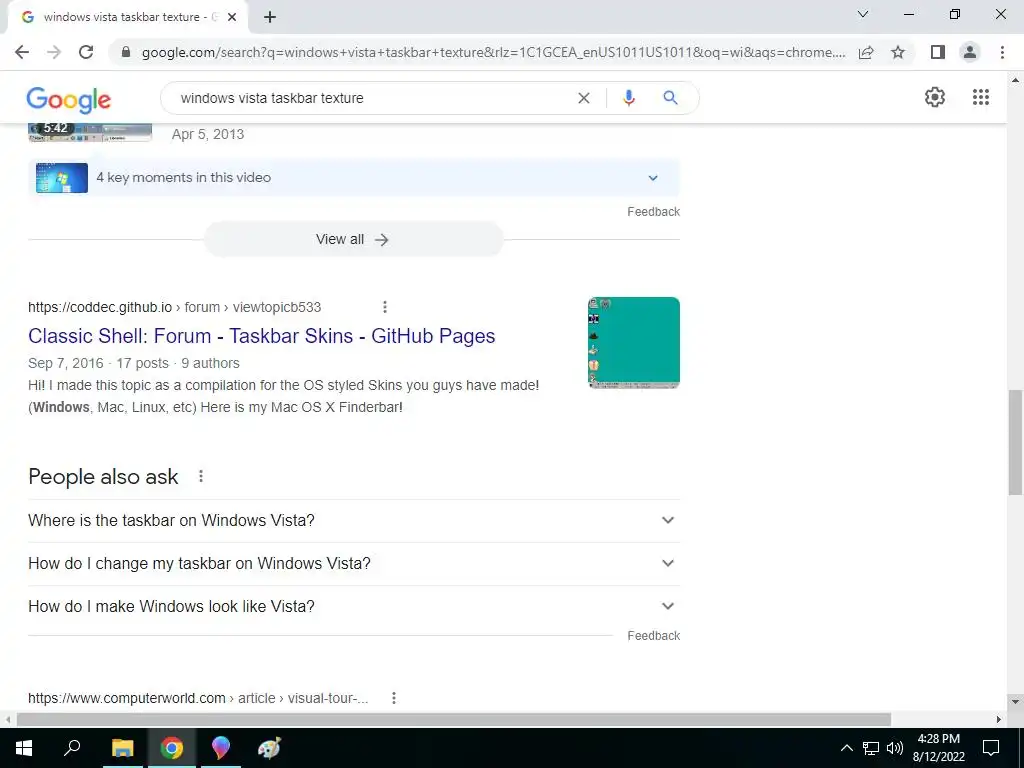Bookmark this page with the star icon
1024x768 pixels.
click(x=898, y=52)
